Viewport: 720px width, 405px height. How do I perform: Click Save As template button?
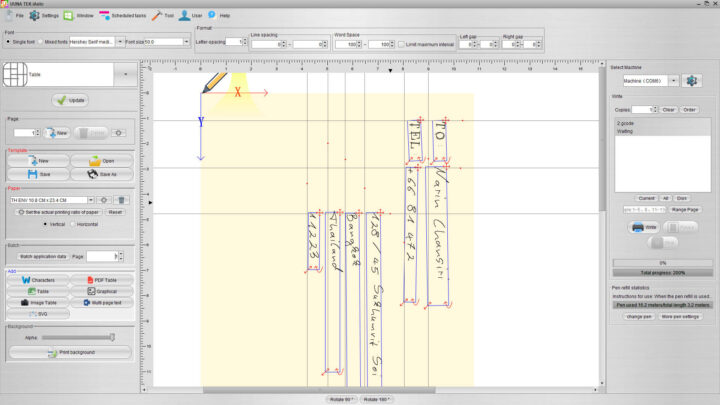[101, 174]
